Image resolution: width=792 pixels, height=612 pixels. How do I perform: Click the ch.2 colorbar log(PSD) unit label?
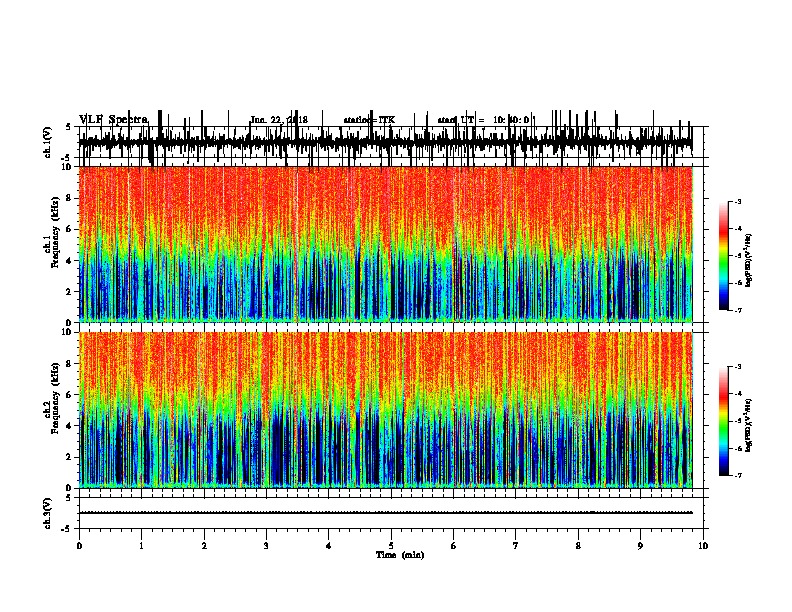click(x=749, y=426)
